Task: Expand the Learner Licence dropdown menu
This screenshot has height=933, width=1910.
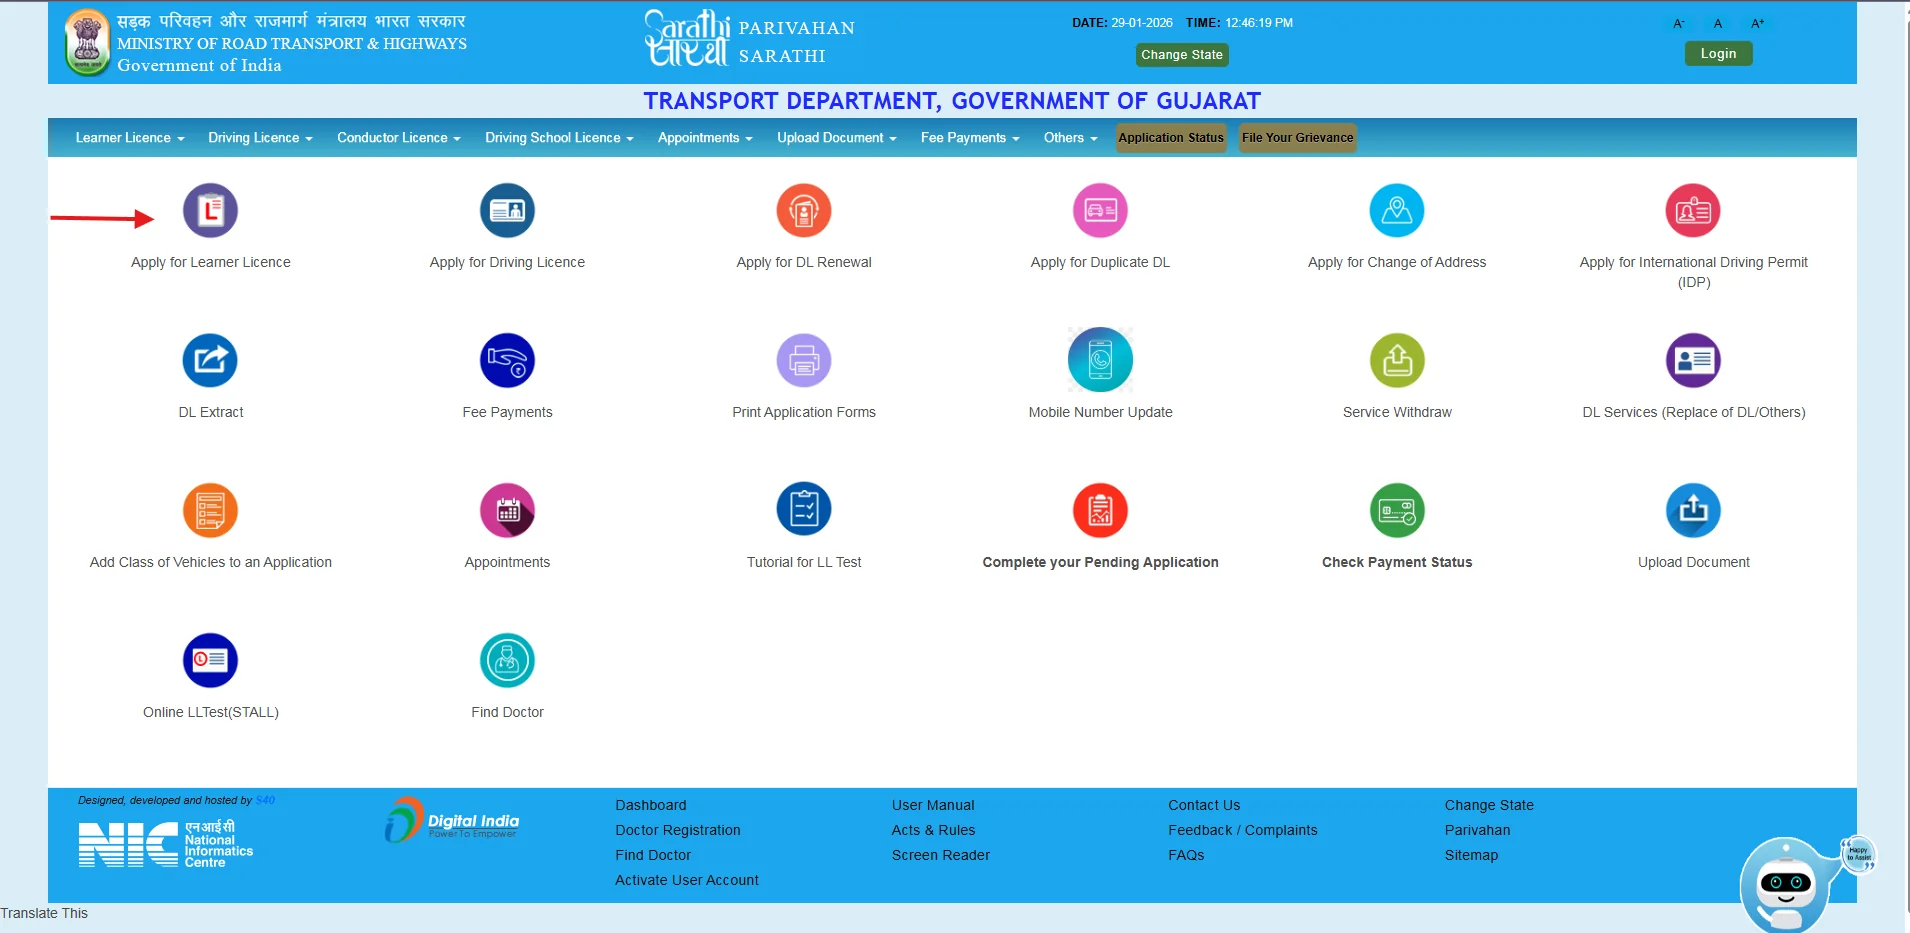Action: tap(130, 138)
